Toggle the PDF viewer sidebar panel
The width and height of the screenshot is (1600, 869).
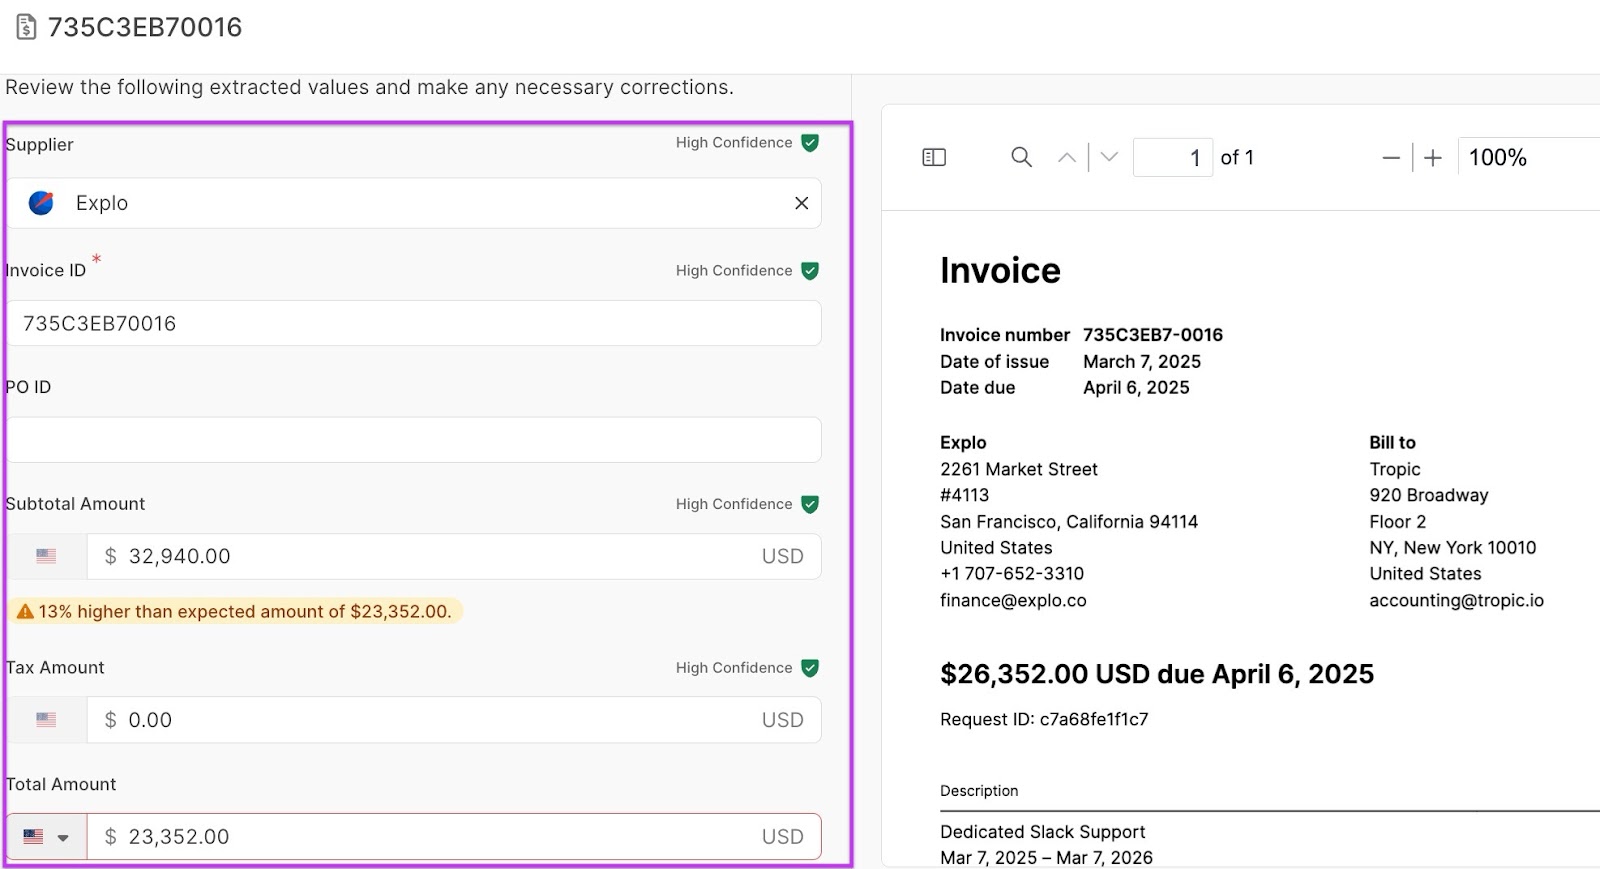(x=934, y=157)
